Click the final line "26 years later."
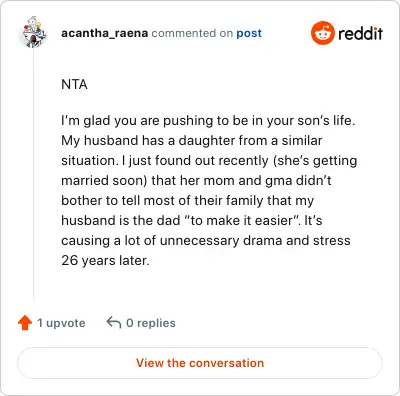This screenshot has width=400, height=396. coord(105,260)
